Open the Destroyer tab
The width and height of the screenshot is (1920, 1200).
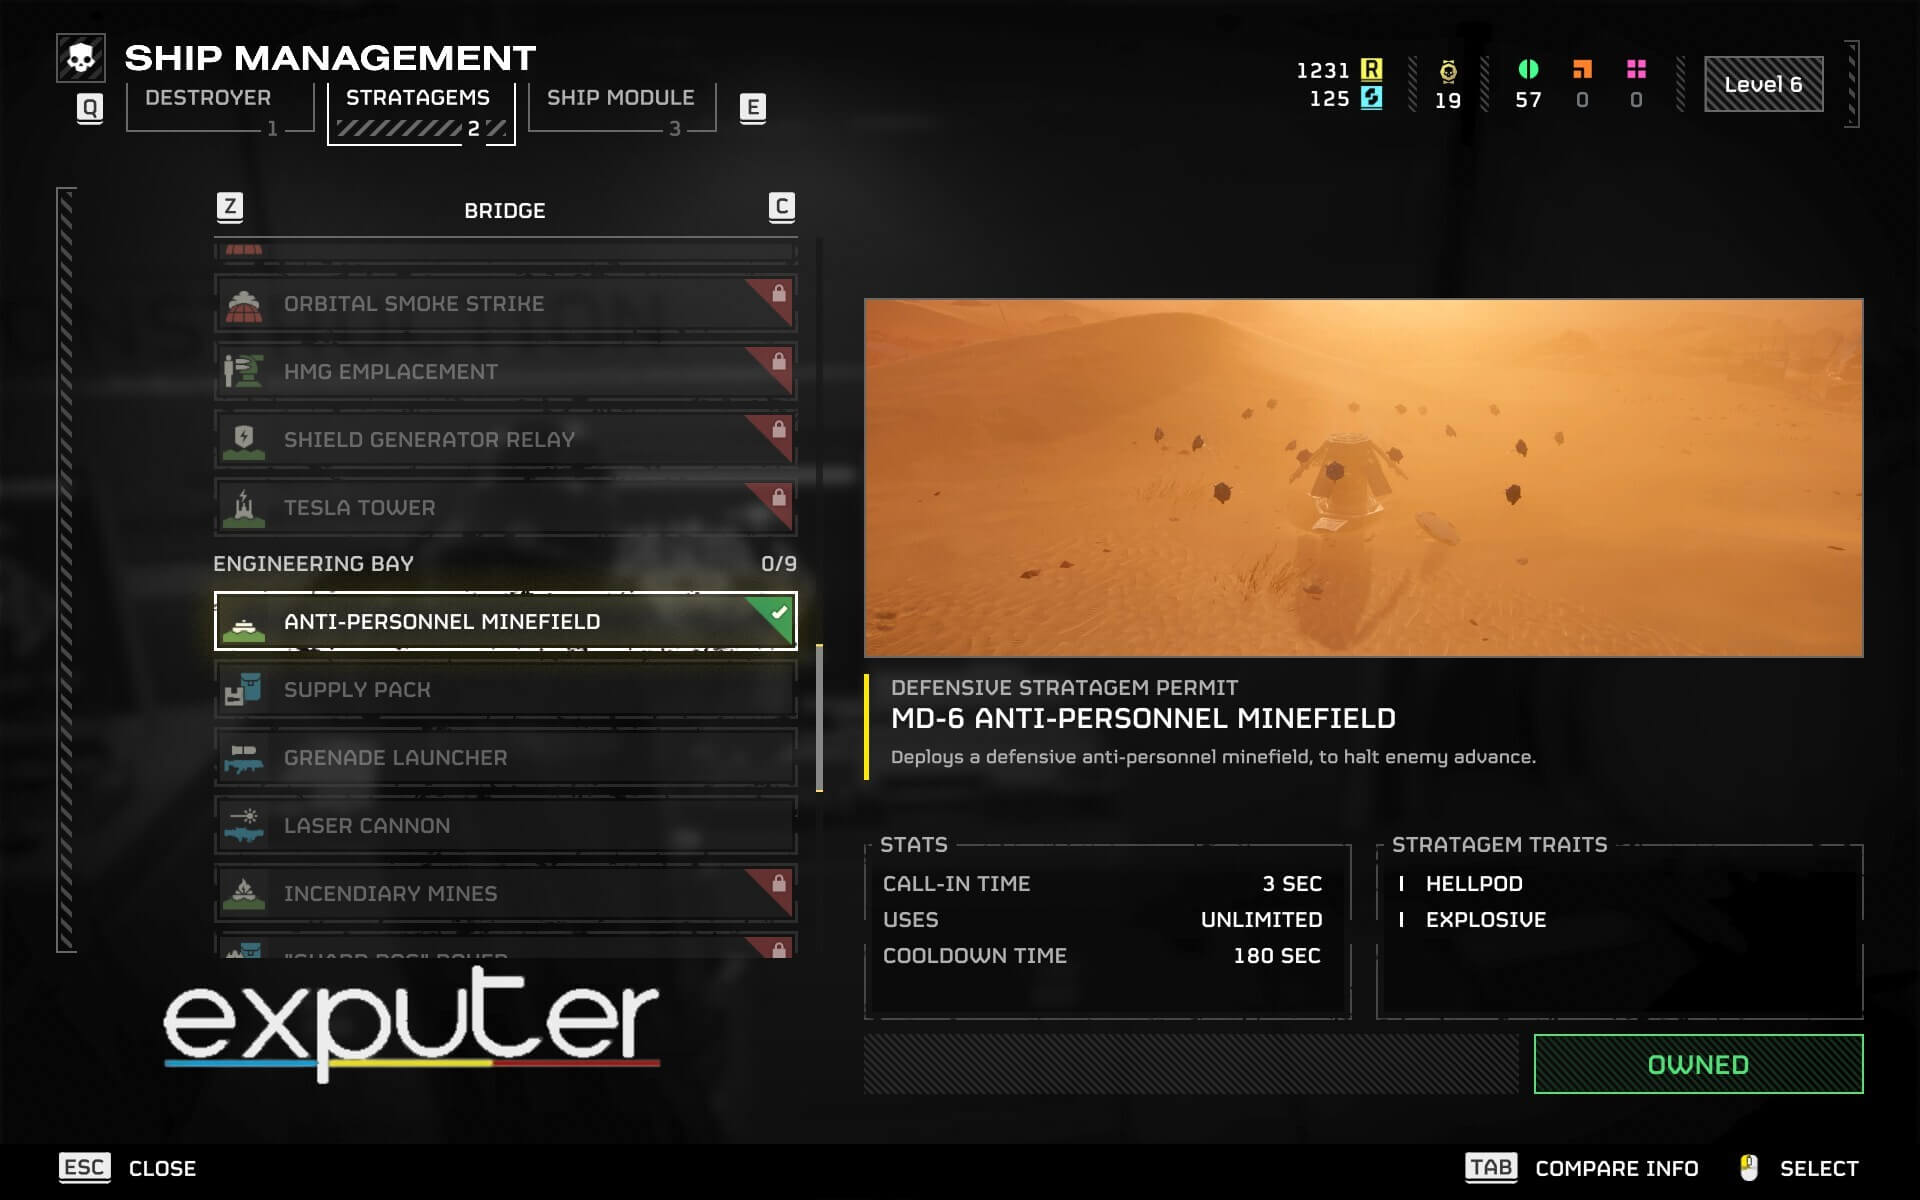[220, 108]
